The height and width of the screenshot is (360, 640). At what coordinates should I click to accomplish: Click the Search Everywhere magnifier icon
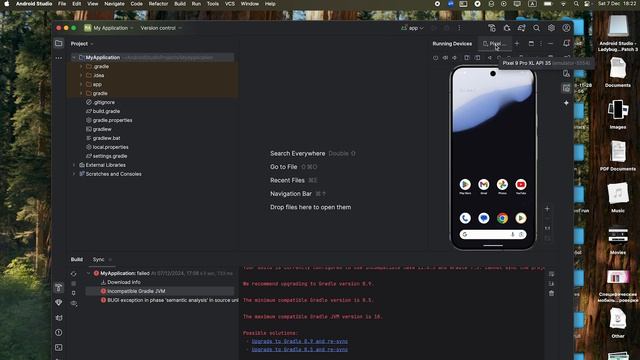(536, 28)
